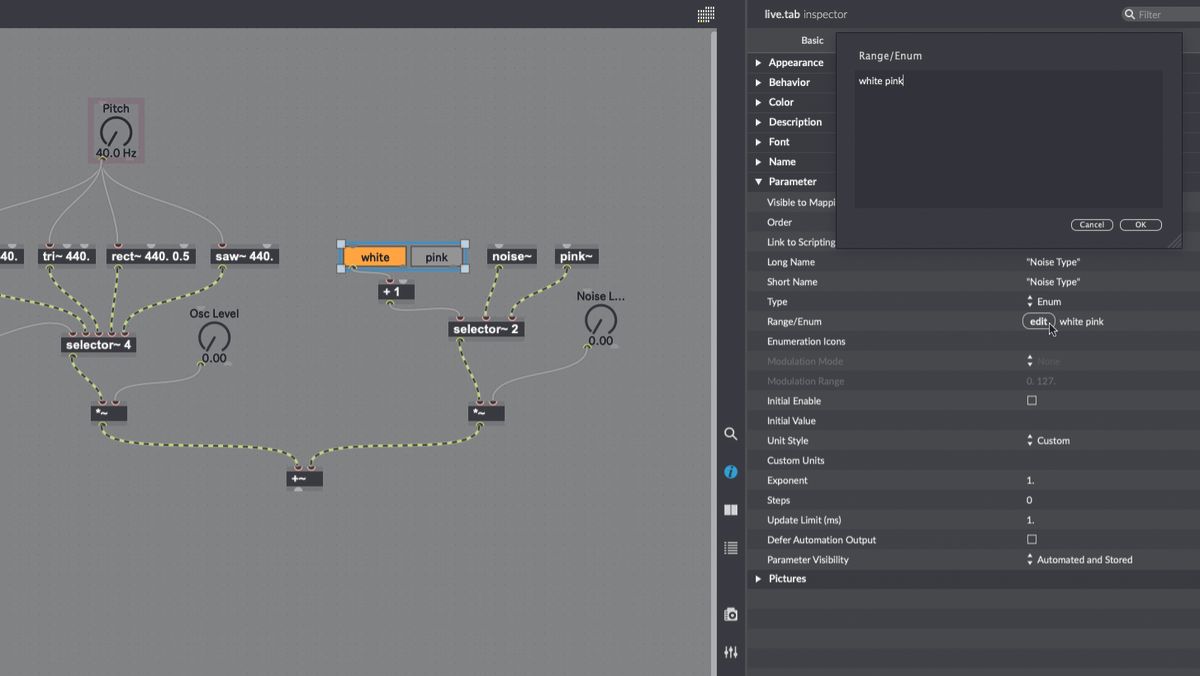Expand the Behavior section
Viewport: 1200px width, 676px height.
pos(759,82)
